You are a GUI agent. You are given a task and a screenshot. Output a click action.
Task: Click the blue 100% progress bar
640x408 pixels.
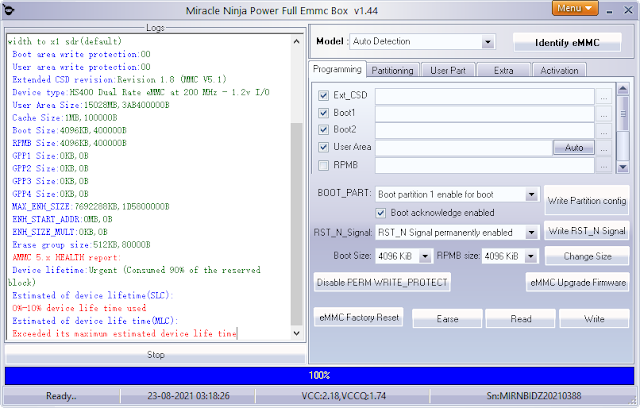[319, 375]
